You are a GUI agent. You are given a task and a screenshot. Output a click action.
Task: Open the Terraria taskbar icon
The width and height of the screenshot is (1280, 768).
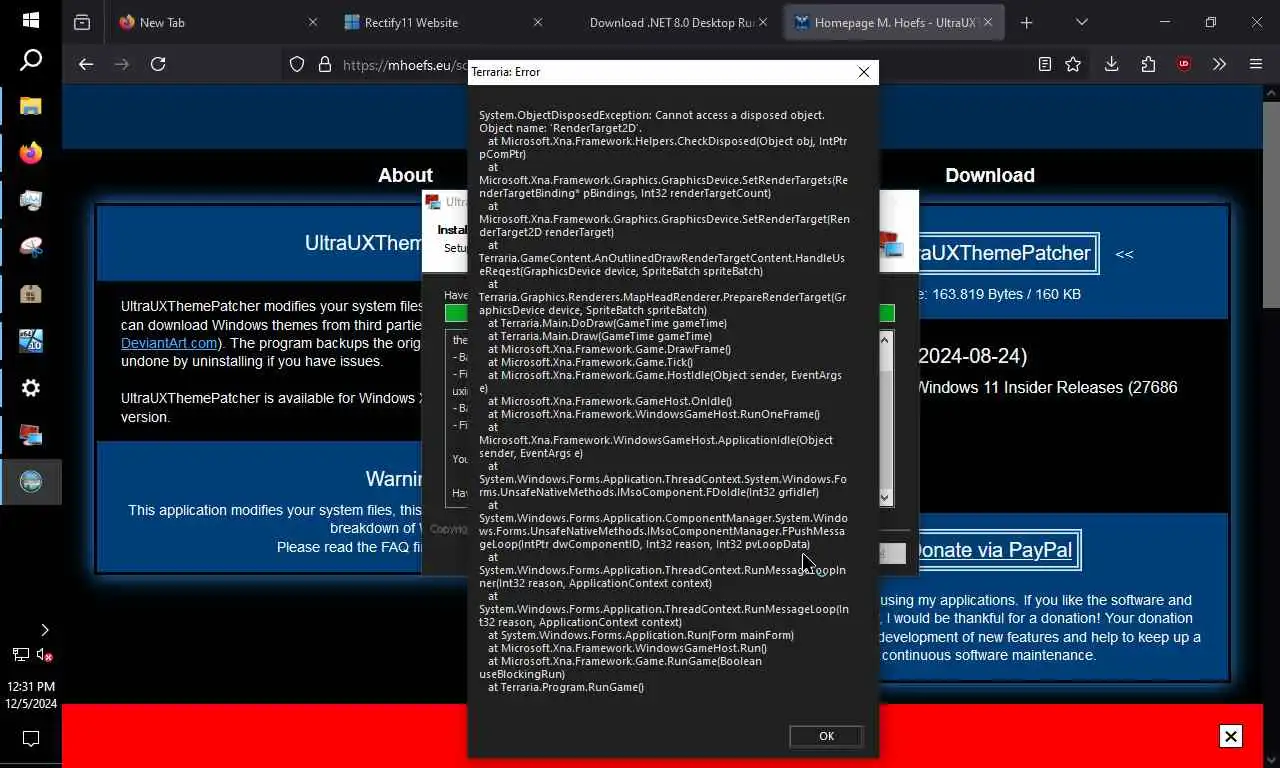[x=31, y=482]
